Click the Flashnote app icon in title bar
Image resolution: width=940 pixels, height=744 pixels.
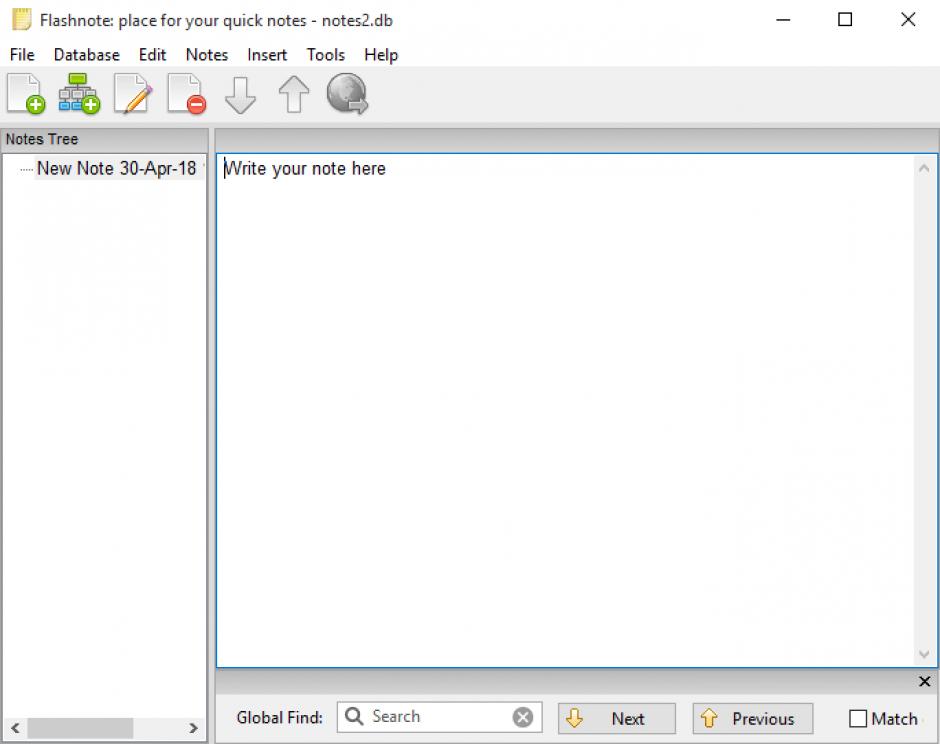pyautogui.click(x=22, y=20)
